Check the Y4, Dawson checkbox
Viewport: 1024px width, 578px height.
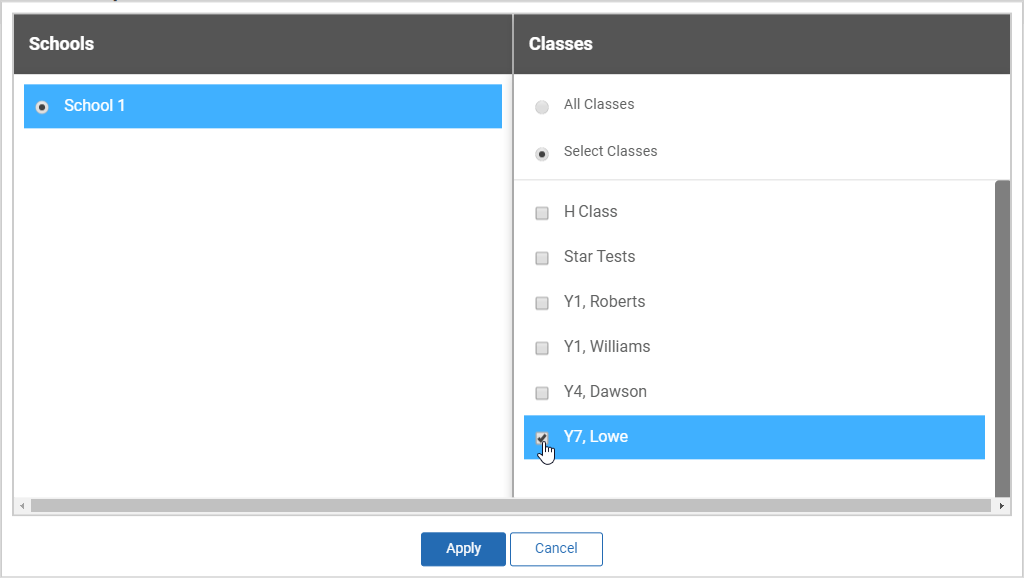click(542, 393)
